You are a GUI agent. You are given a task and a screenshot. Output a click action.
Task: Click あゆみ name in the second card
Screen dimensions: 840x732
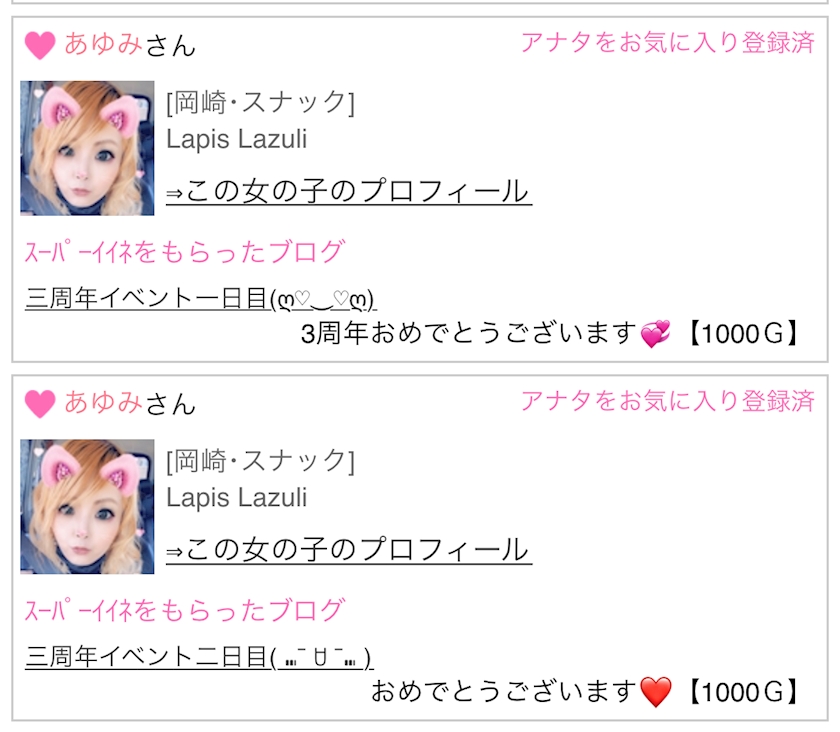tap(103, 402)
